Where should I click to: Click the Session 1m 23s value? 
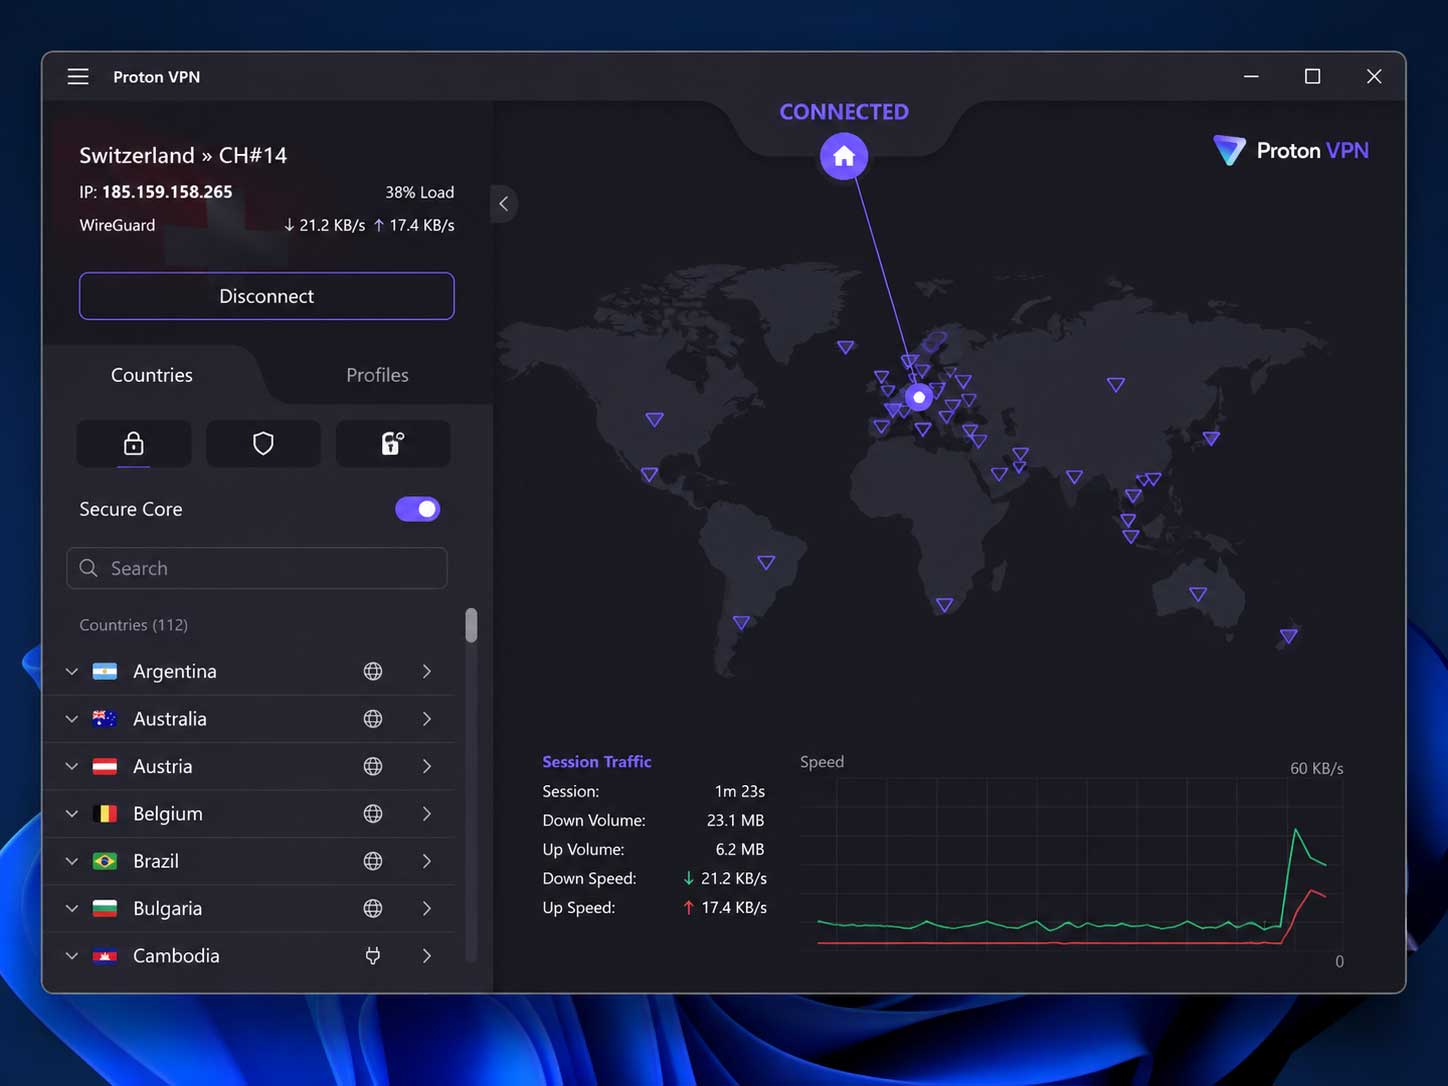pos(740,791)
